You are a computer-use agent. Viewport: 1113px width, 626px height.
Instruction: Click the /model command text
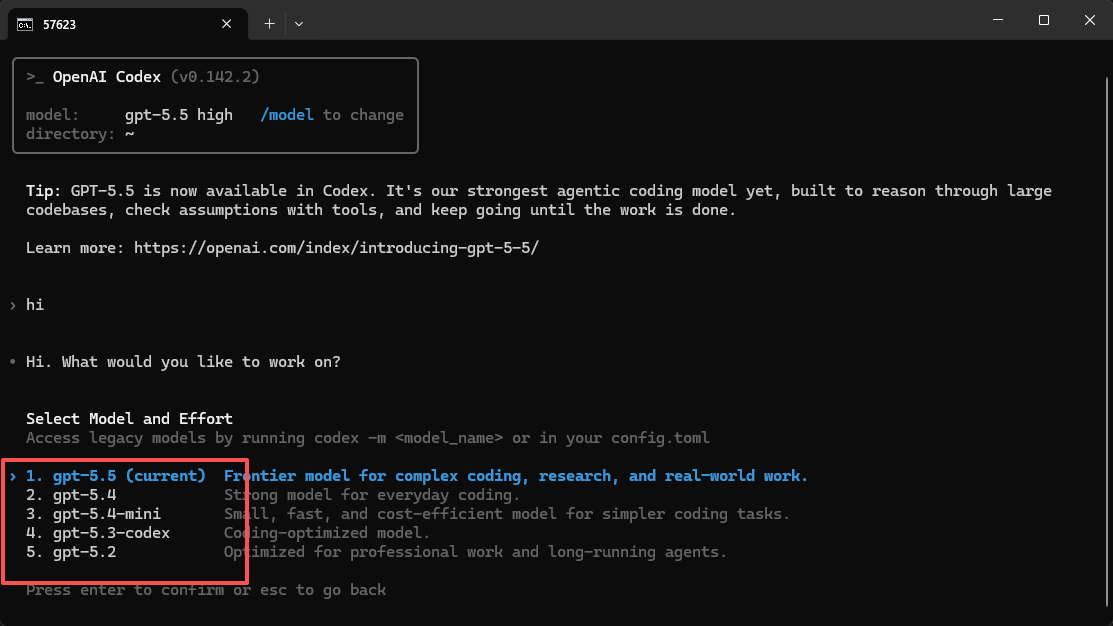[x=287, y=115]
